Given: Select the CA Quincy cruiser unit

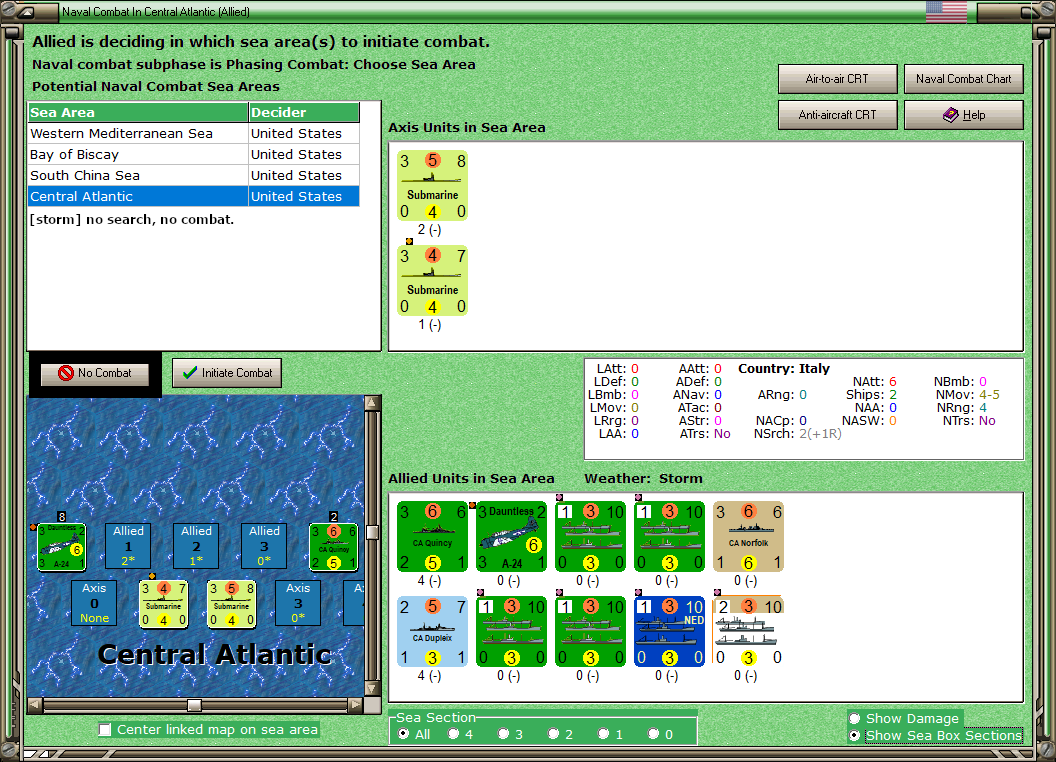Looking at the screenshot, I should click(x=432, y=536).
